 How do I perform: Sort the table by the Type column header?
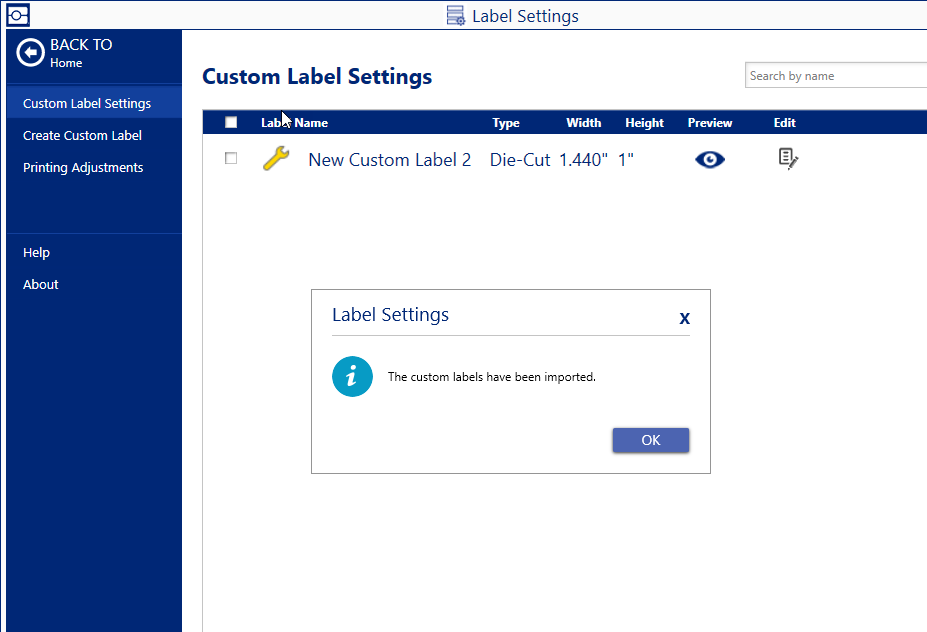[x=506, y=123]
